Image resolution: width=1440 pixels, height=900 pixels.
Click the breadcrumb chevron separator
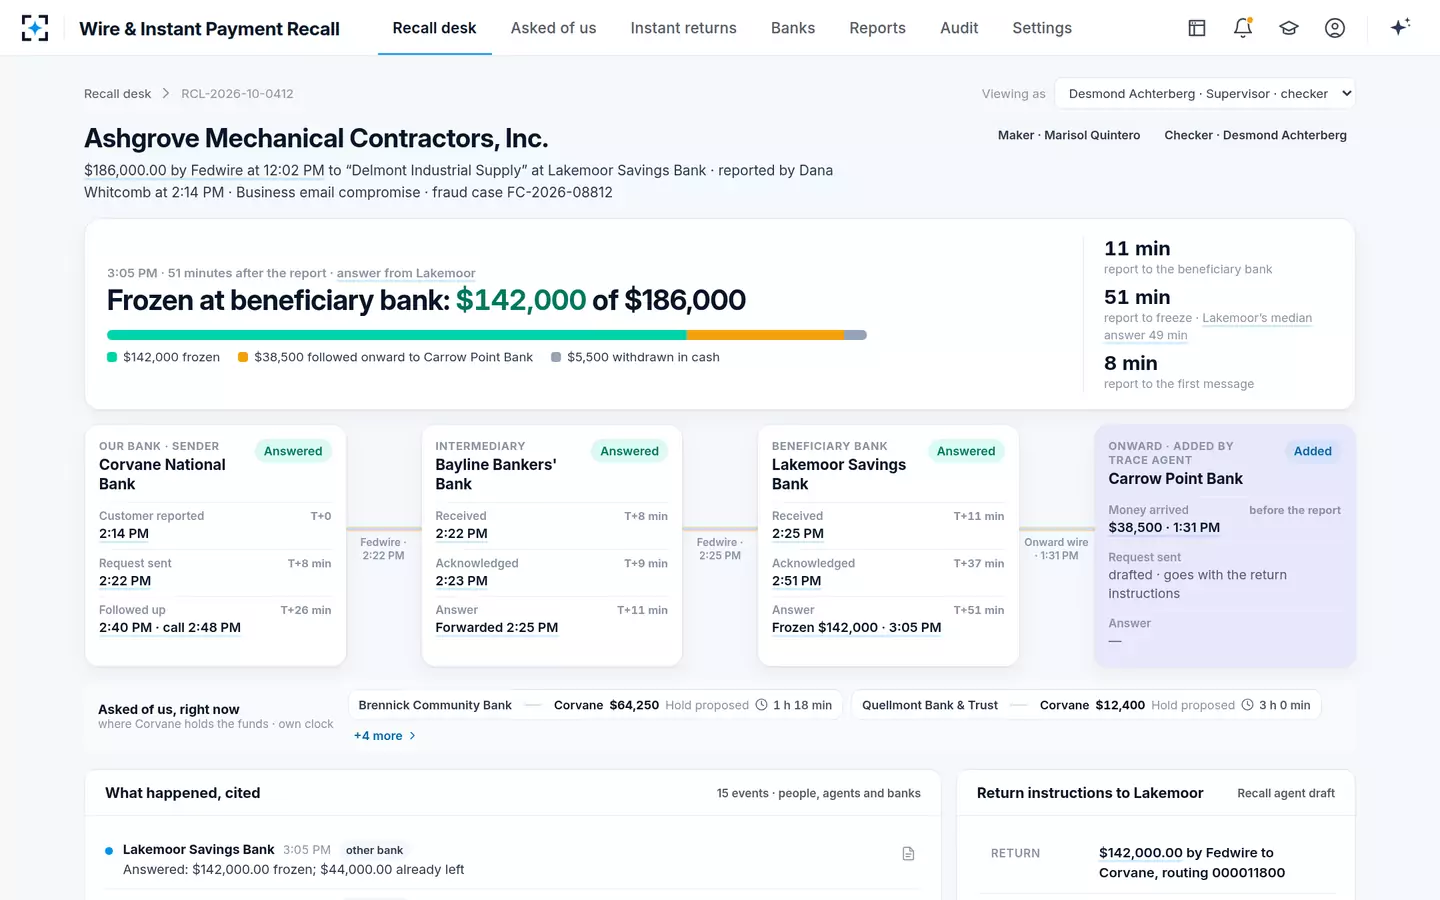(166, 94)
